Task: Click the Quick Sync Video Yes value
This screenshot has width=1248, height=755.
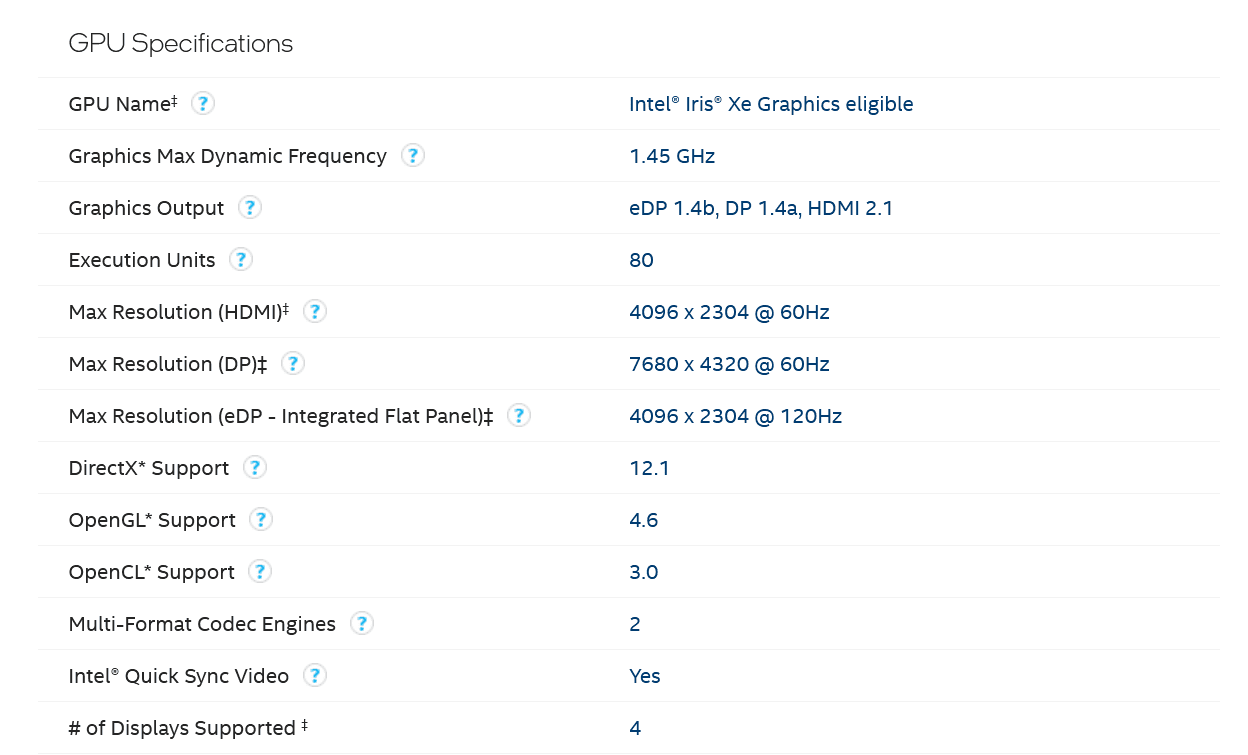Action: coord(645,676)
